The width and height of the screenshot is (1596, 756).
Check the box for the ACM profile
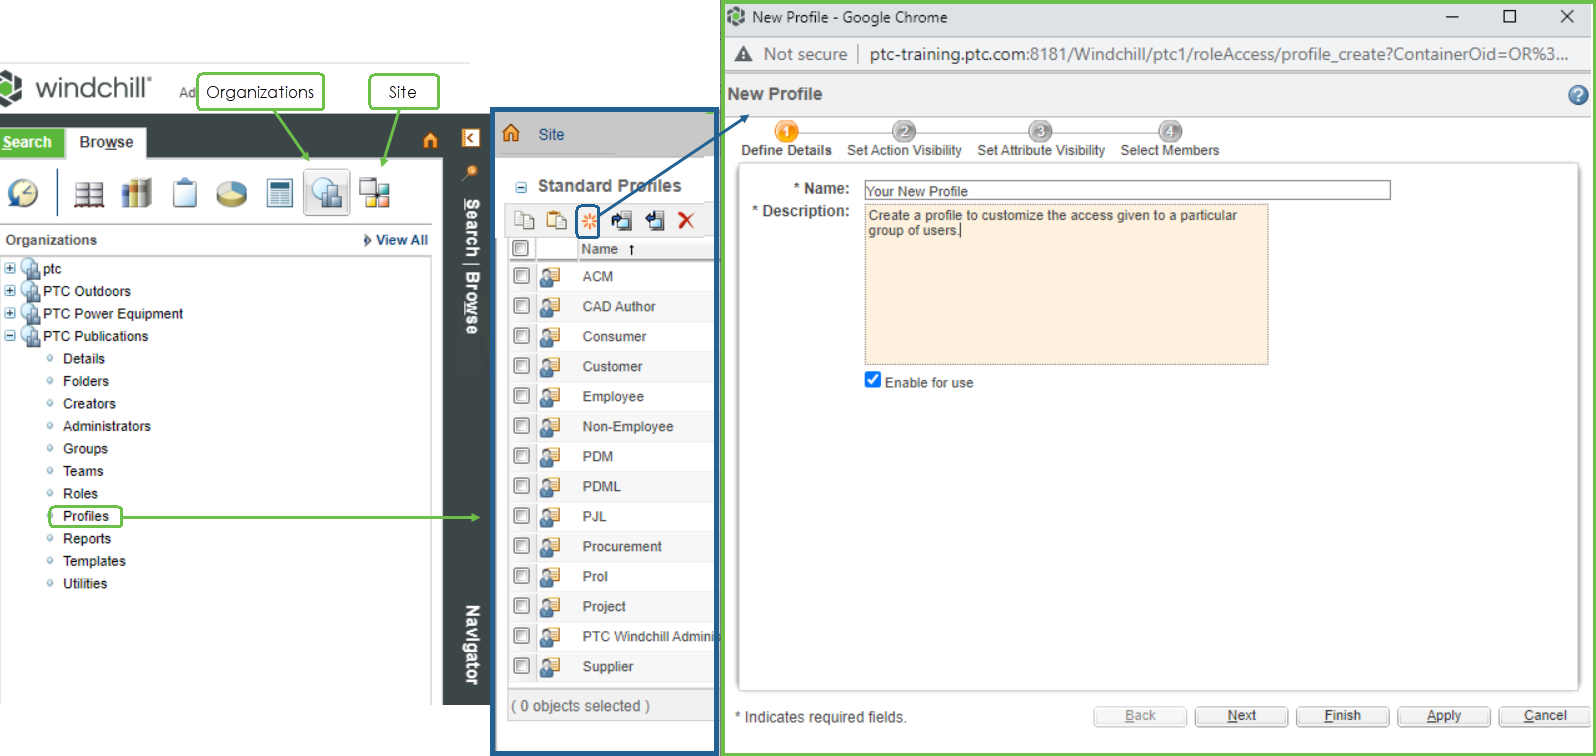[x=521, y=276]
